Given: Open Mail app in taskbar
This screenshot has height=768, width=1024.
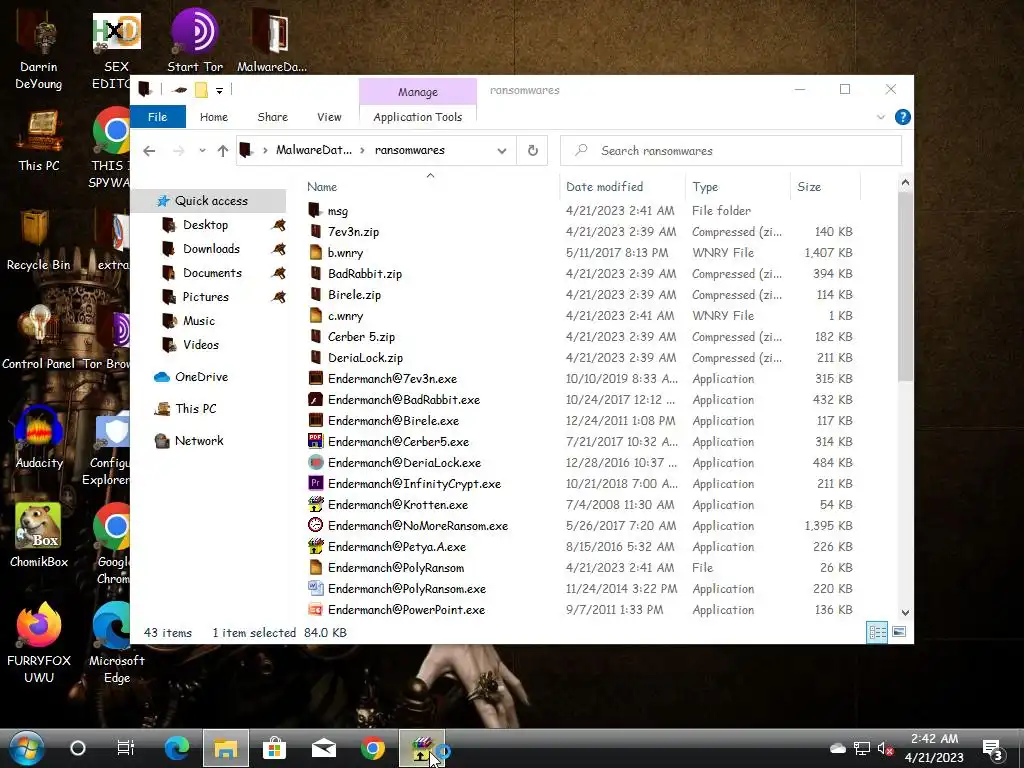Looking at the screenshot, I should (x=324, y=748).
